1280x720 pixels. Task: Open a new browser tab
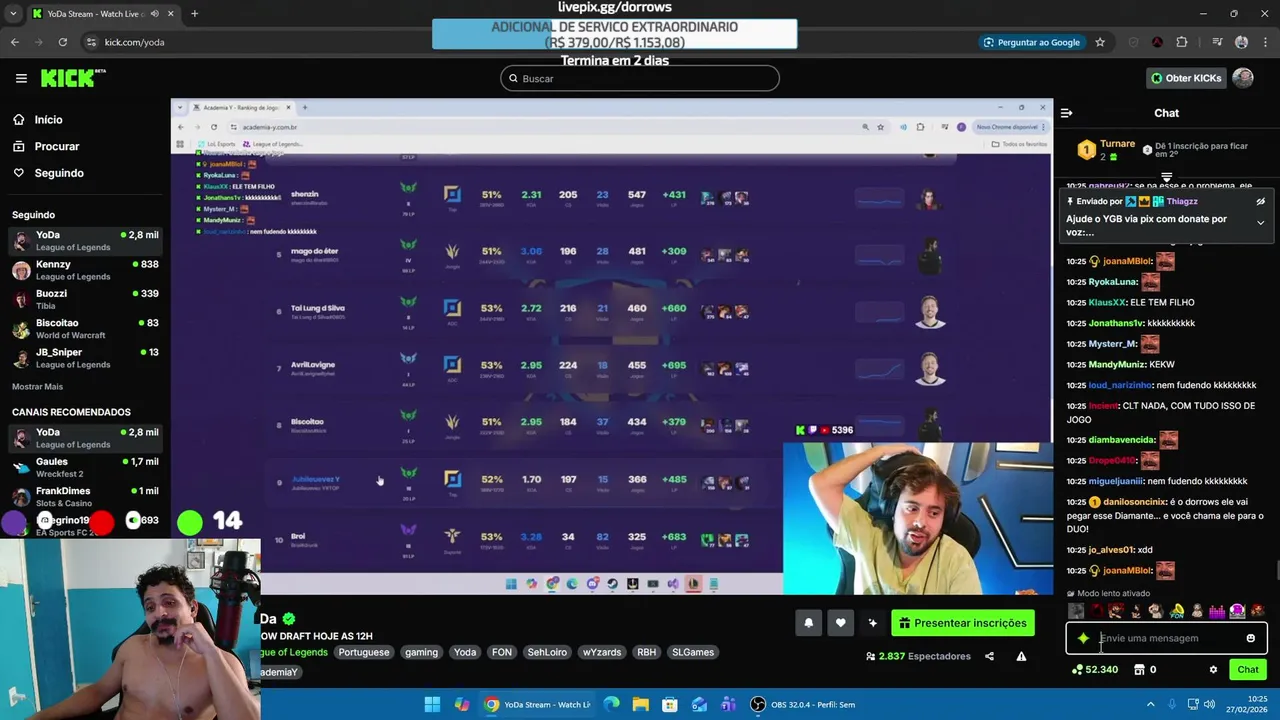(x=194, y=14)
